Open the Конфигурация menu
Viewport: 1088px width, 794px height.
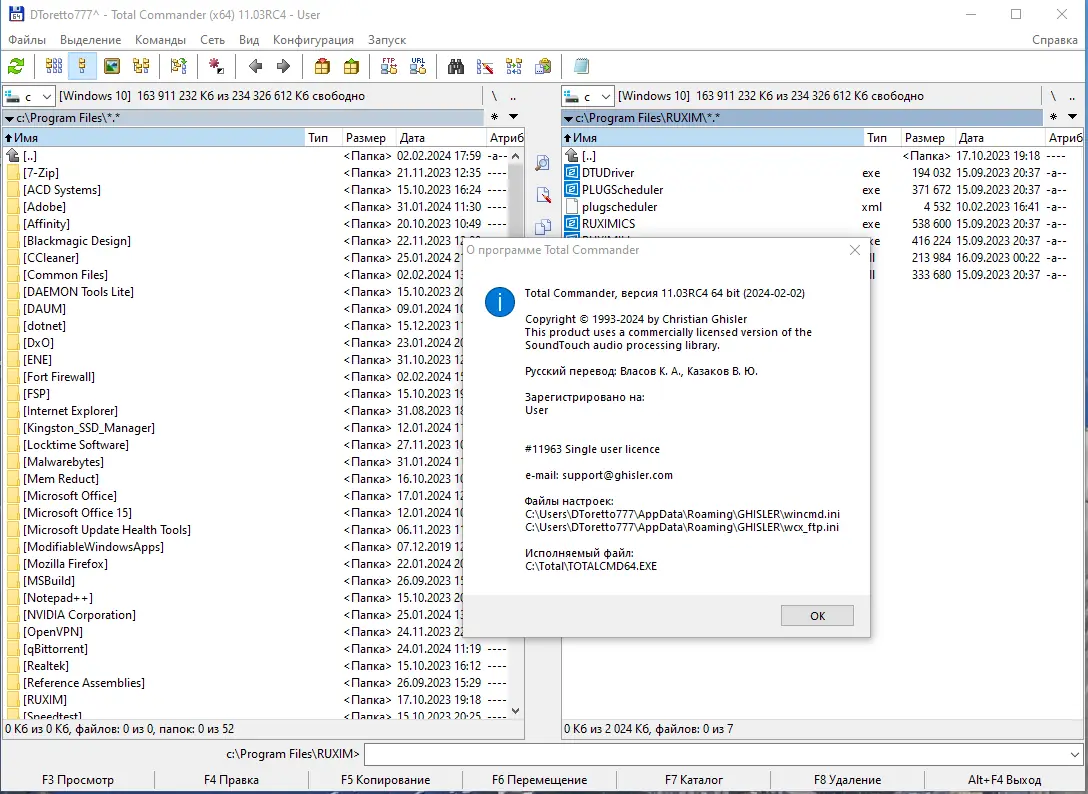pyautogui.click(x=313, y=40)
